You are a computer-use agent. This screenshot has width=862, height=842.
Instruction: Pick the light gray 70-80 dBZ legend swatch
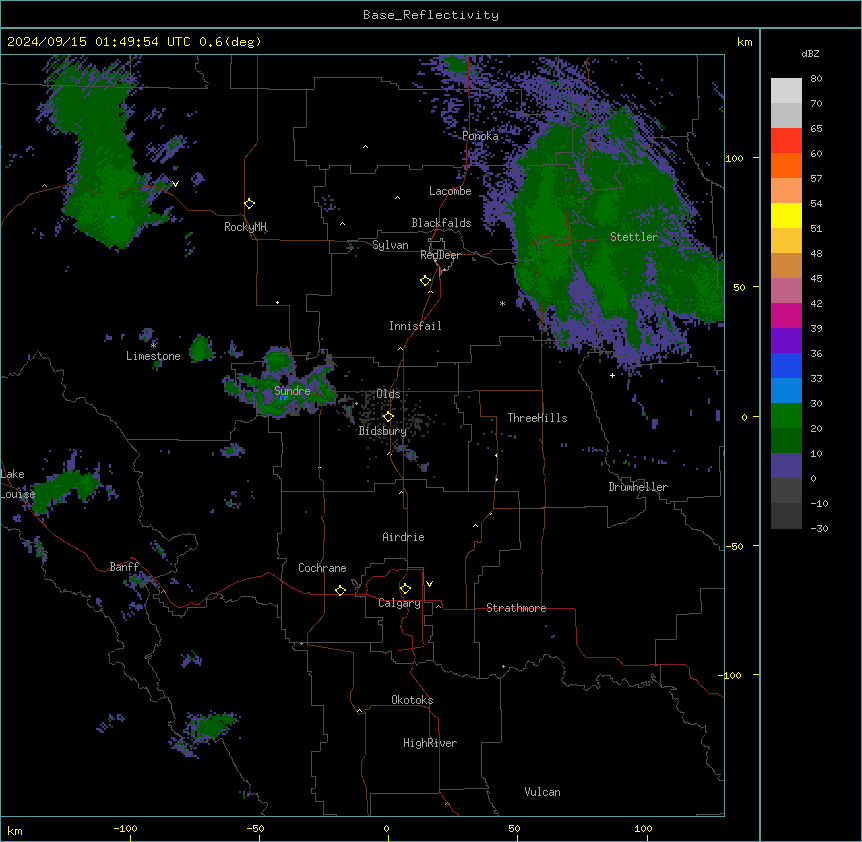click(x=786, y=91)
